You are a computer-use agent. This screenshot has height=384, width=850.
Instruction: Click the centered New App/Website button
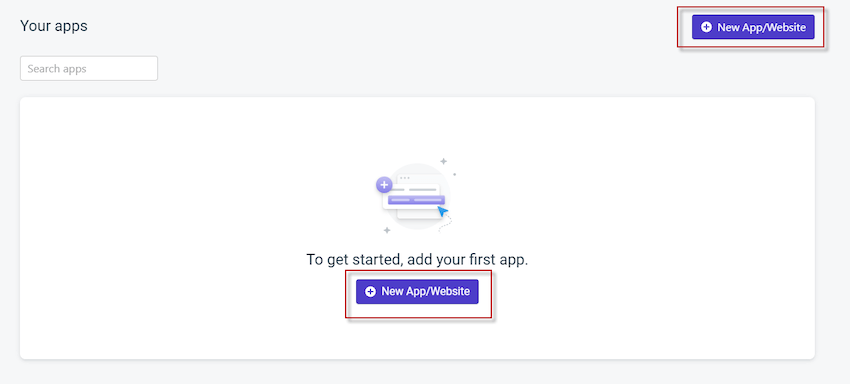pos(417,291)
